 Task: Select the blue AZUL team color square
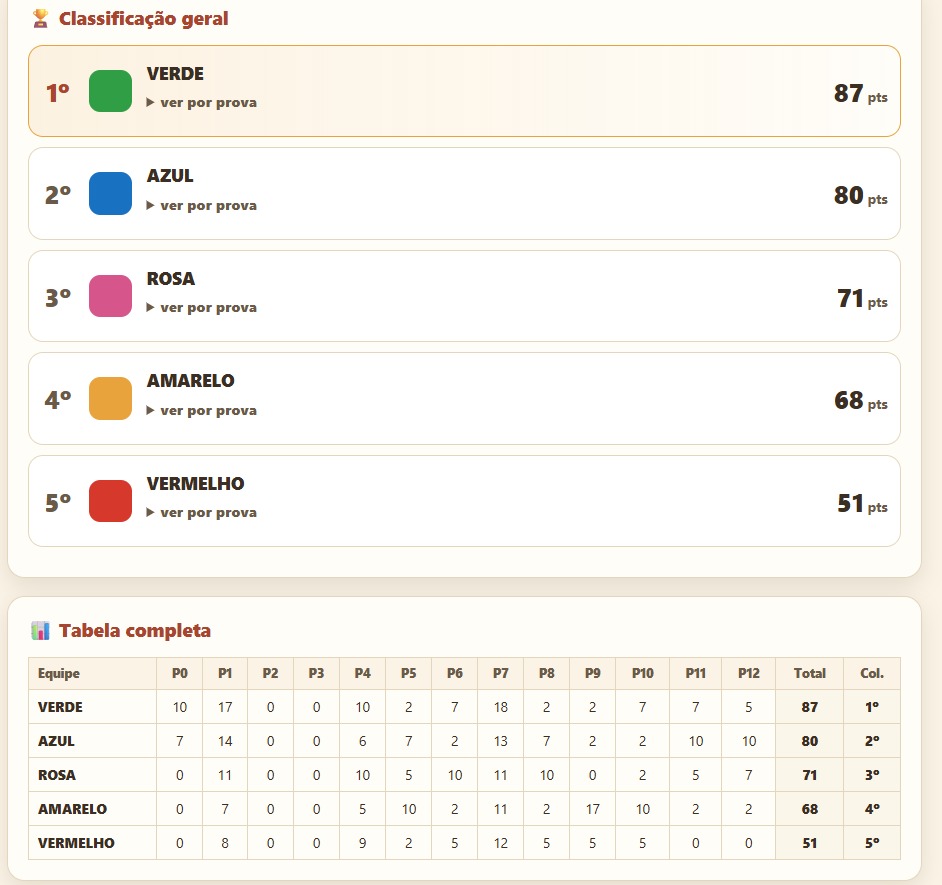point(111,193)
